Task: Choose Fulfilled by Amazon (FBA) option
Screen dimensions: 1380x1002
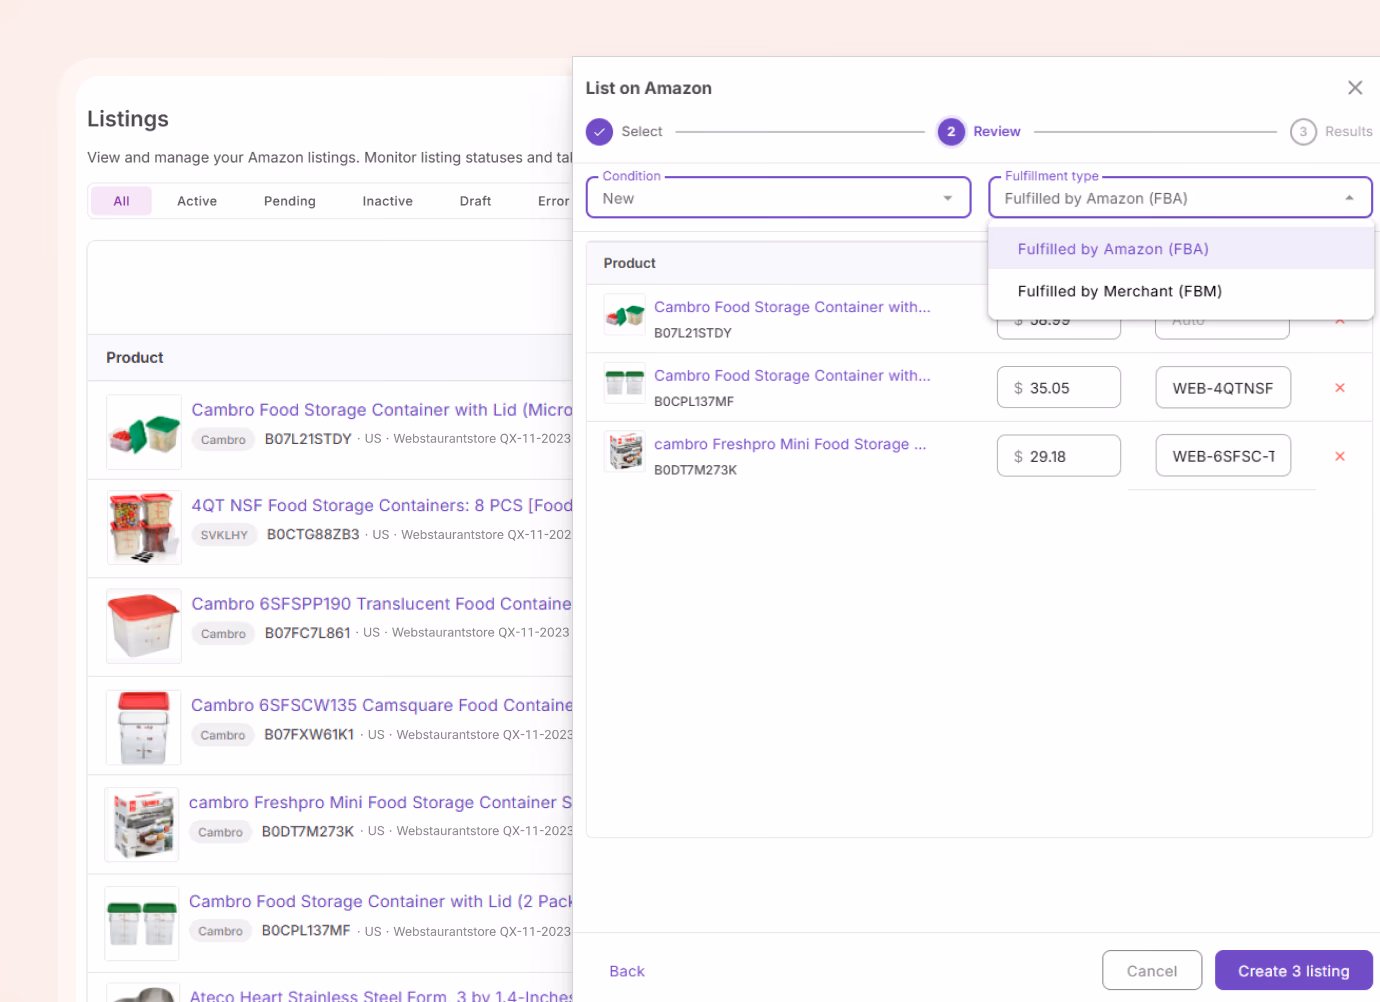Action: 1180,249
